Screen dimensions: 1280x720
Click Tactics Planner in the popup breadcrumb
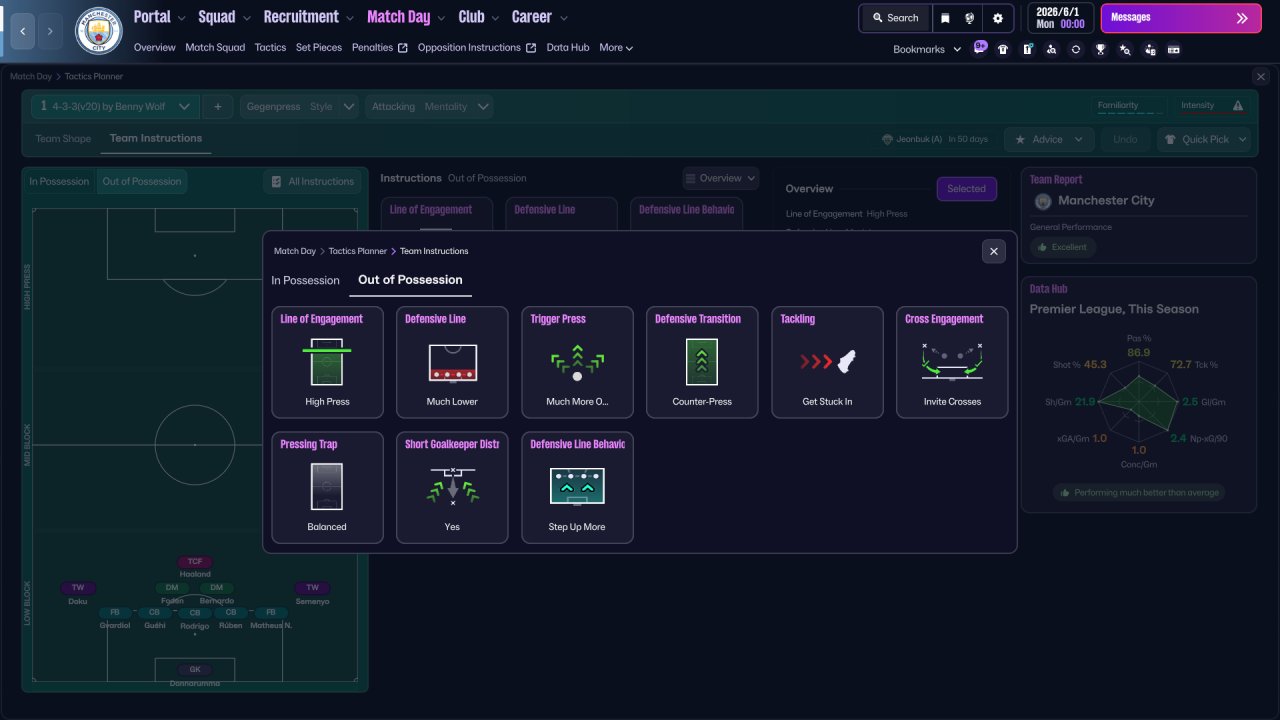click(358, 251)
